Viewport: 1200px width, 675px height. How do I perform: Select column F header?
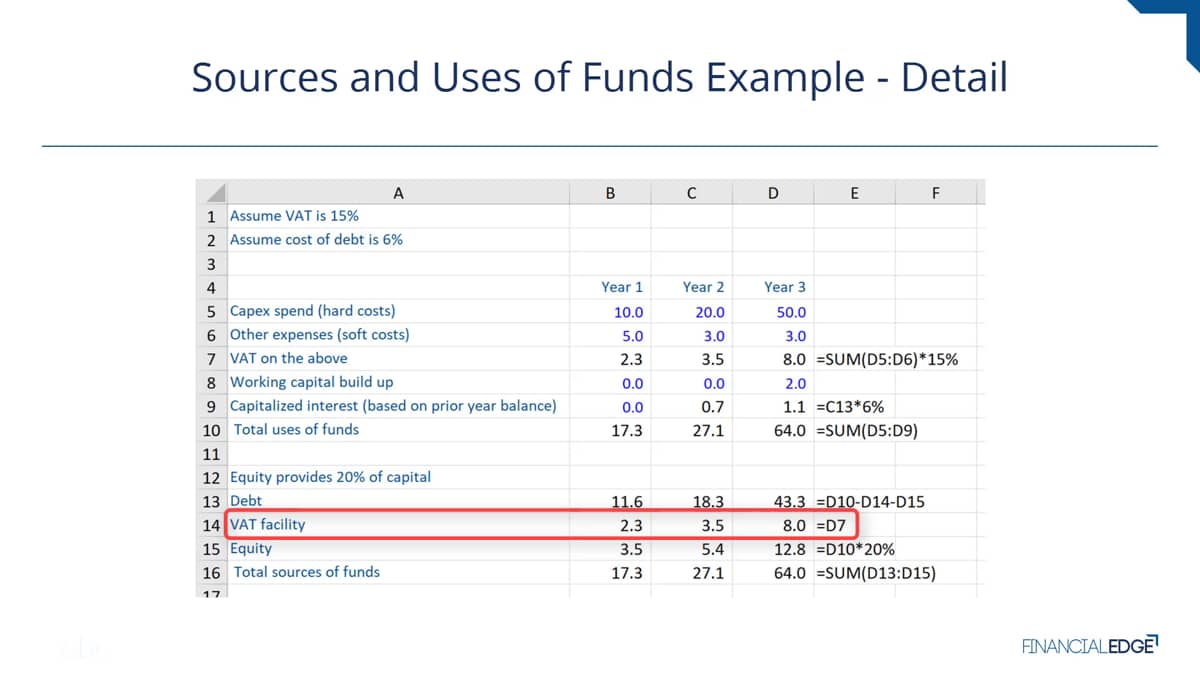pyautogui.click(x=935, y=193)
